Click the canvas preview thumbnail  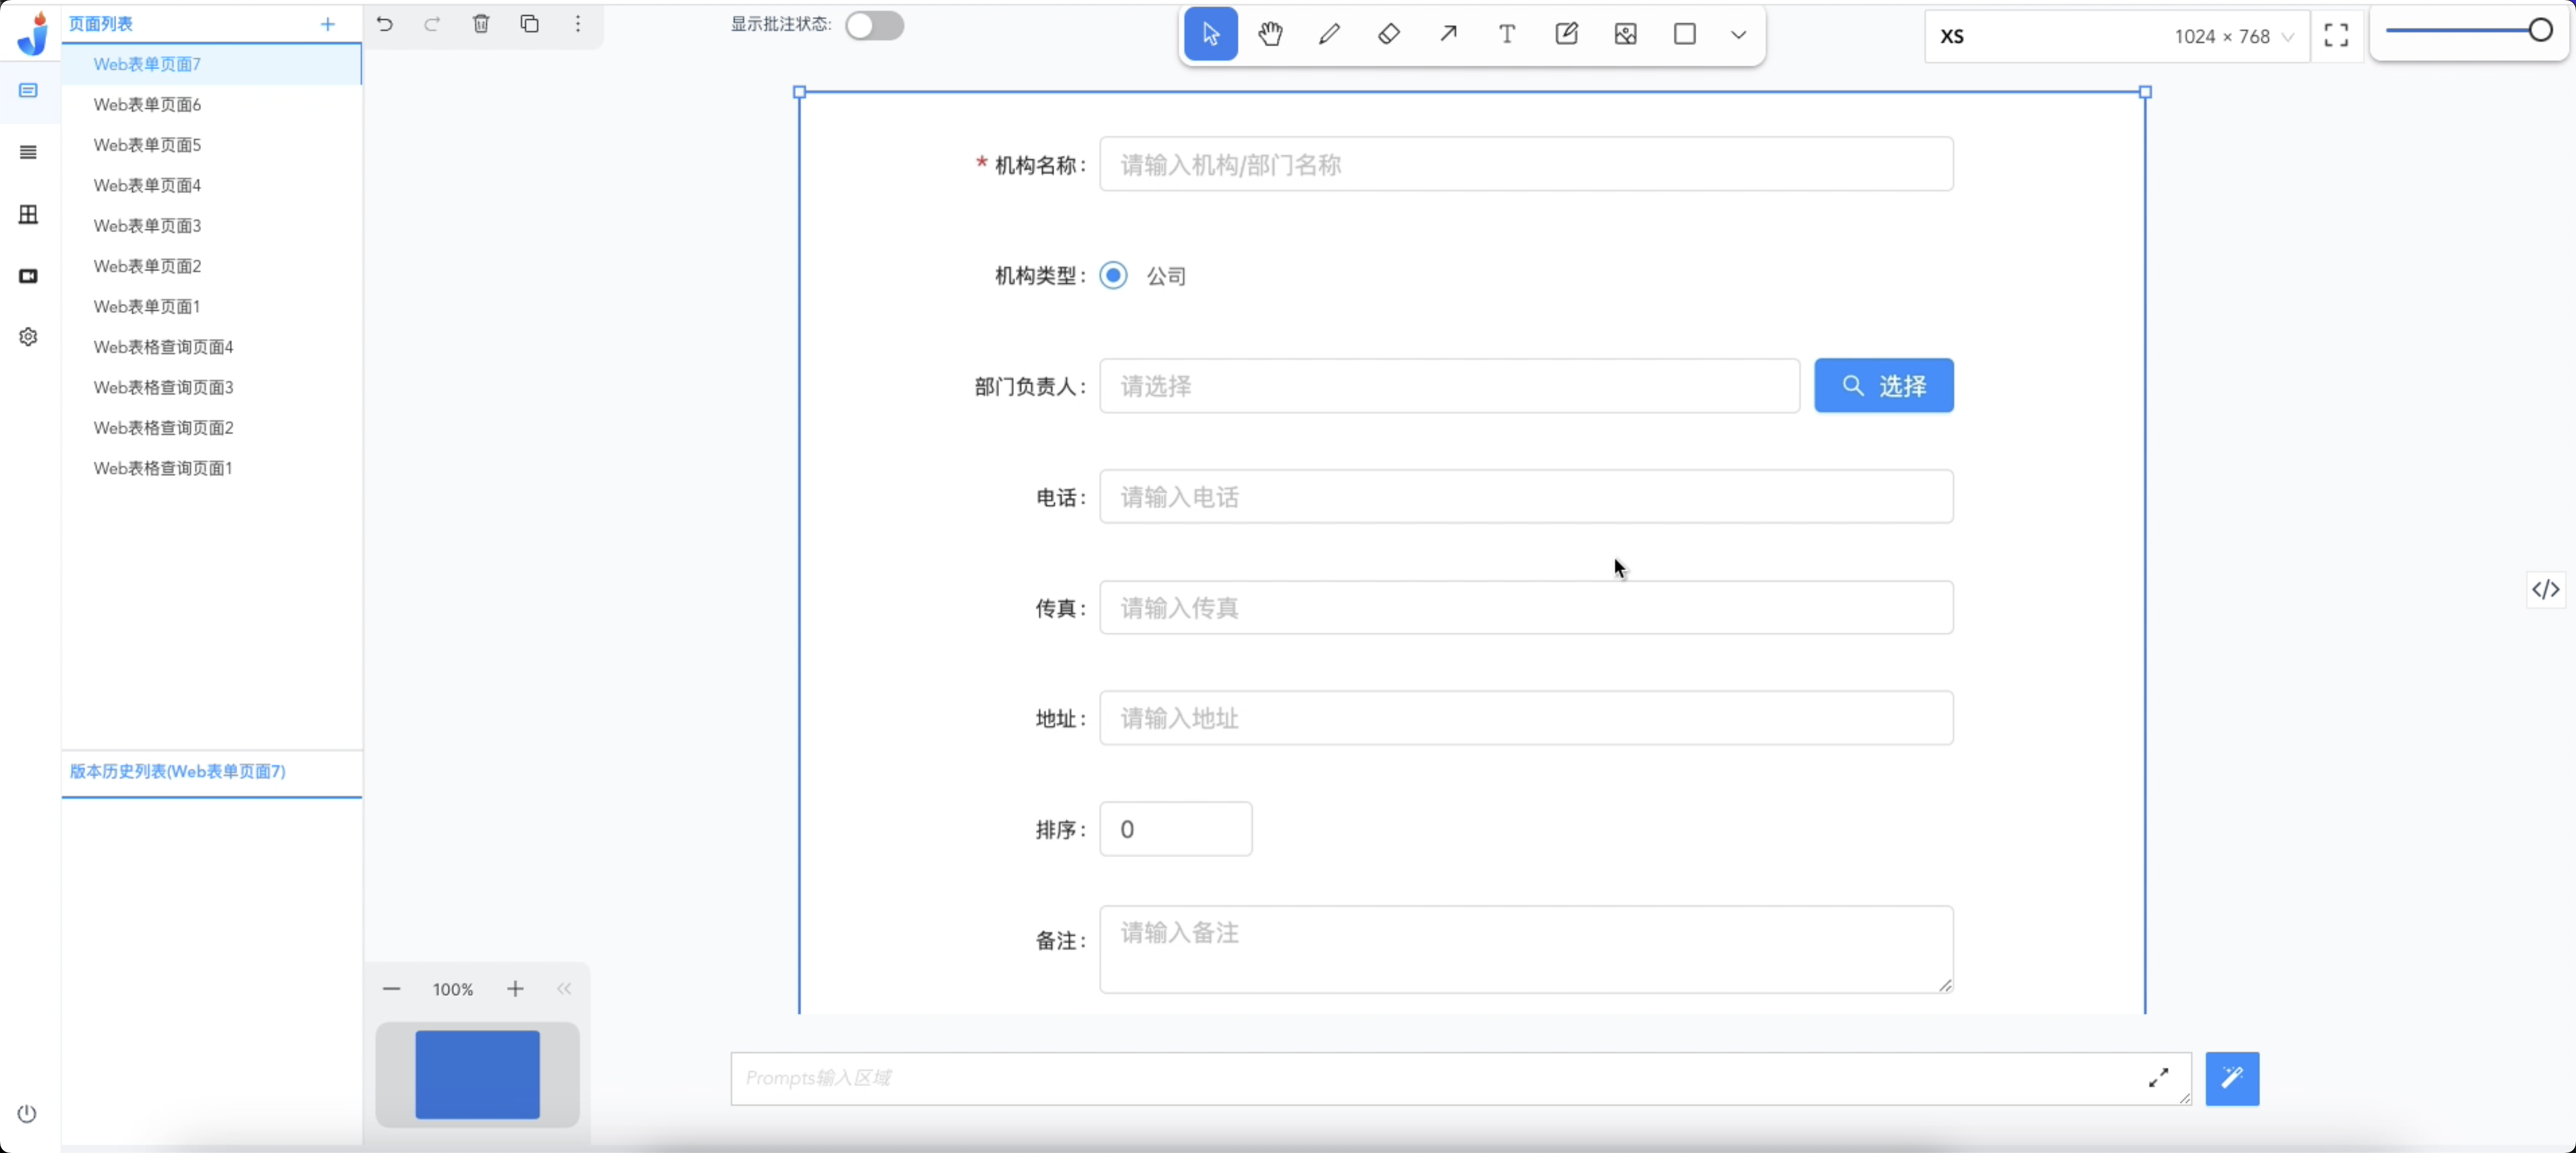click(477, 1074)
